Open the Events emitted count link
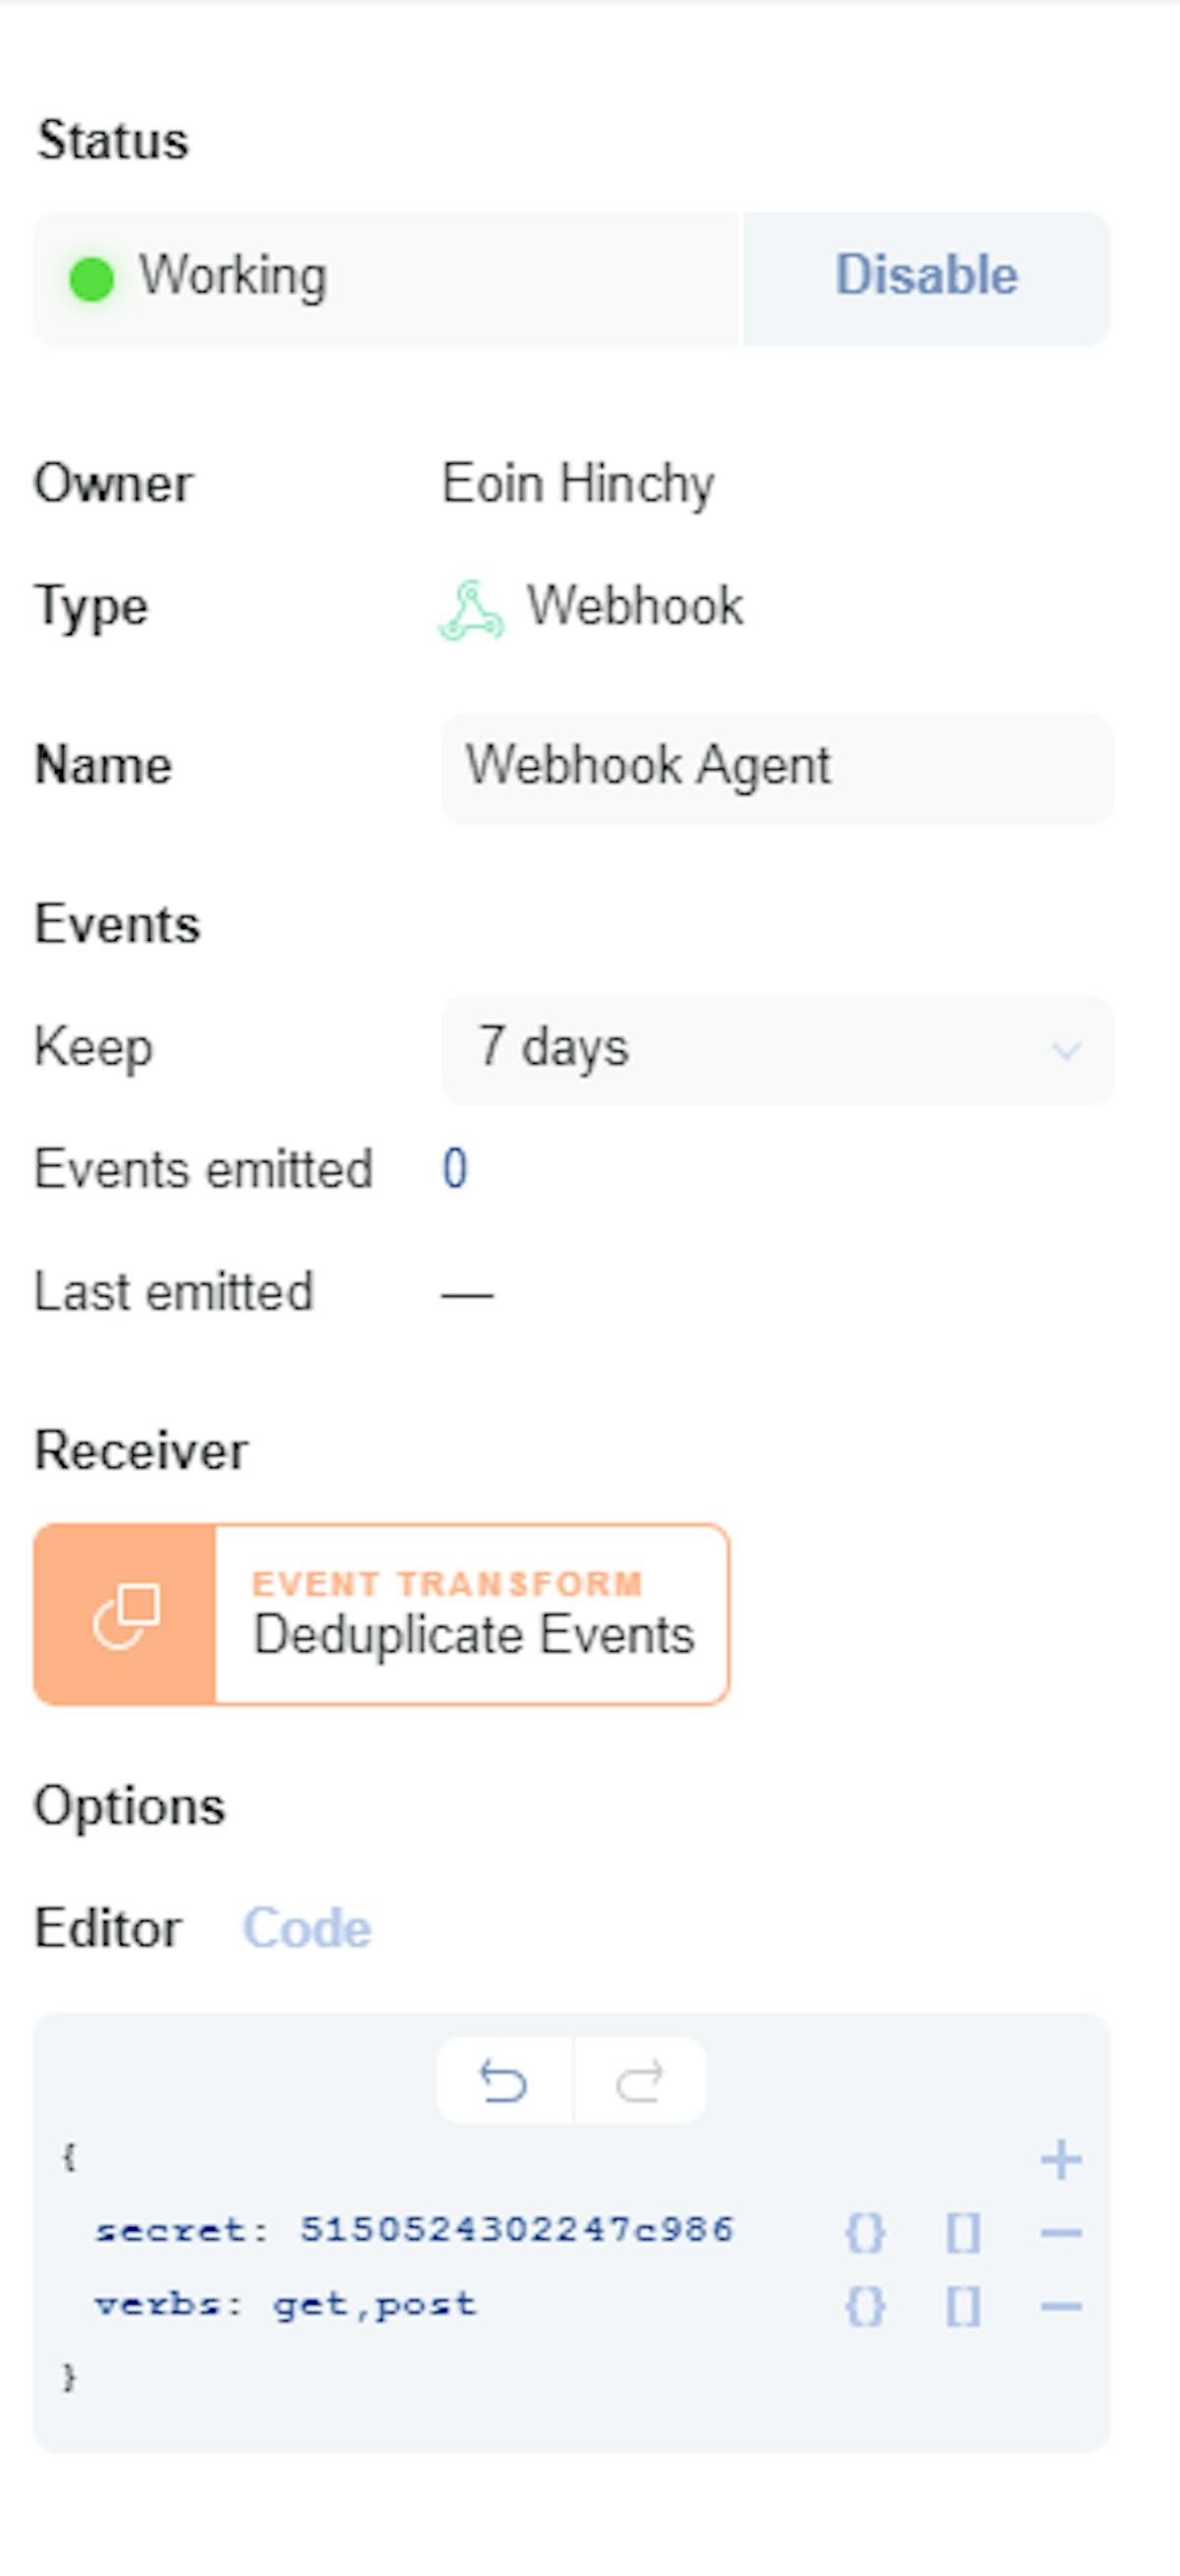This screenshot has height=2576, width=1180. pos(455,1169)
